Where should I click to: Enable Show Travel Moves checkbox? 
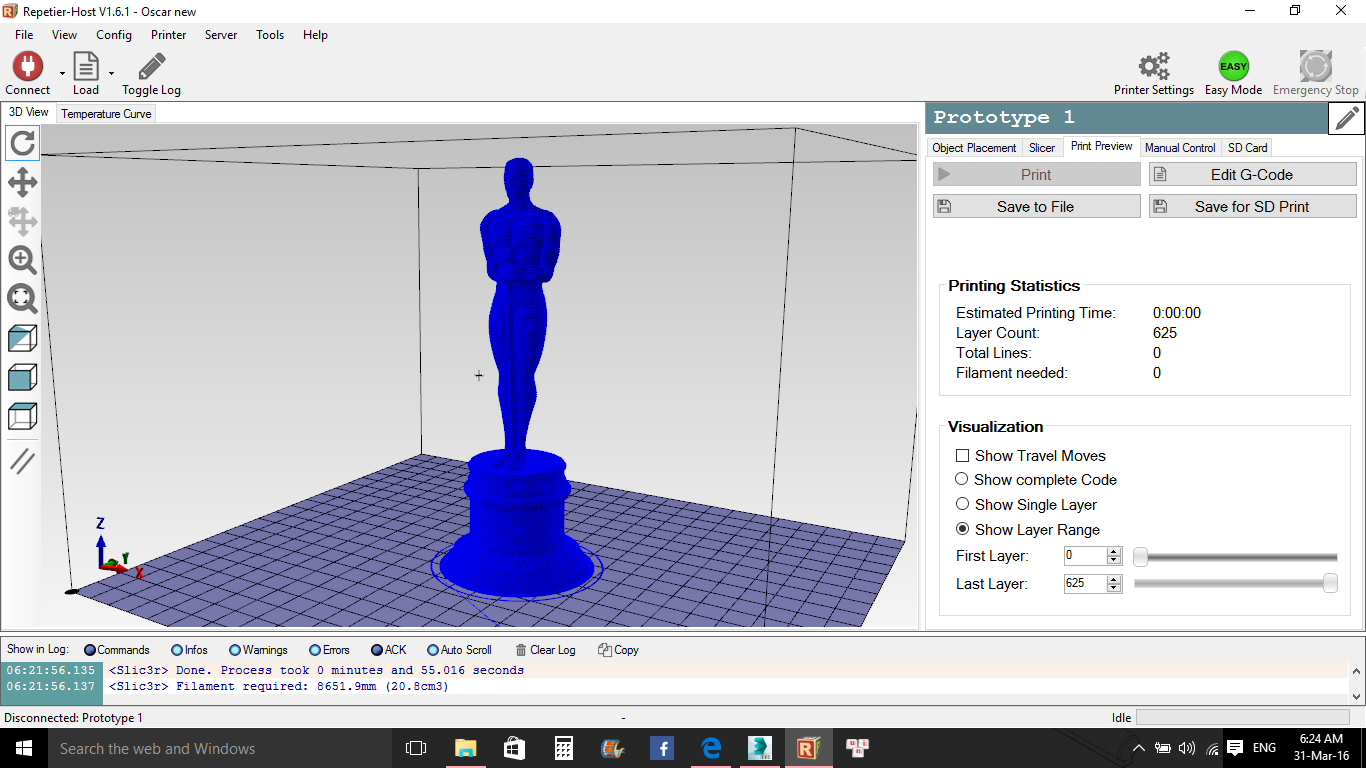click(962, 455)
